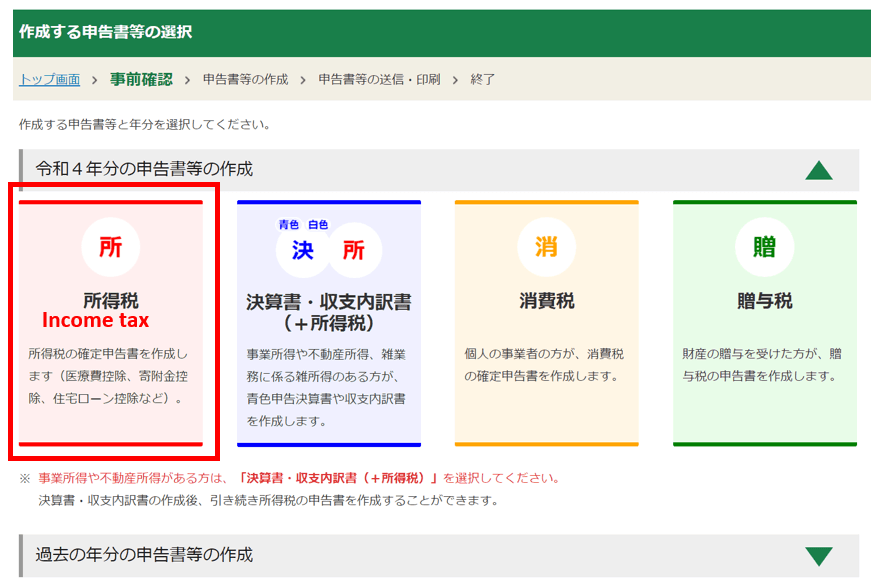Select the 決算書・収支内訳書(+所得税) card title
Screen dimensions: 875x584
coord(329,312)
